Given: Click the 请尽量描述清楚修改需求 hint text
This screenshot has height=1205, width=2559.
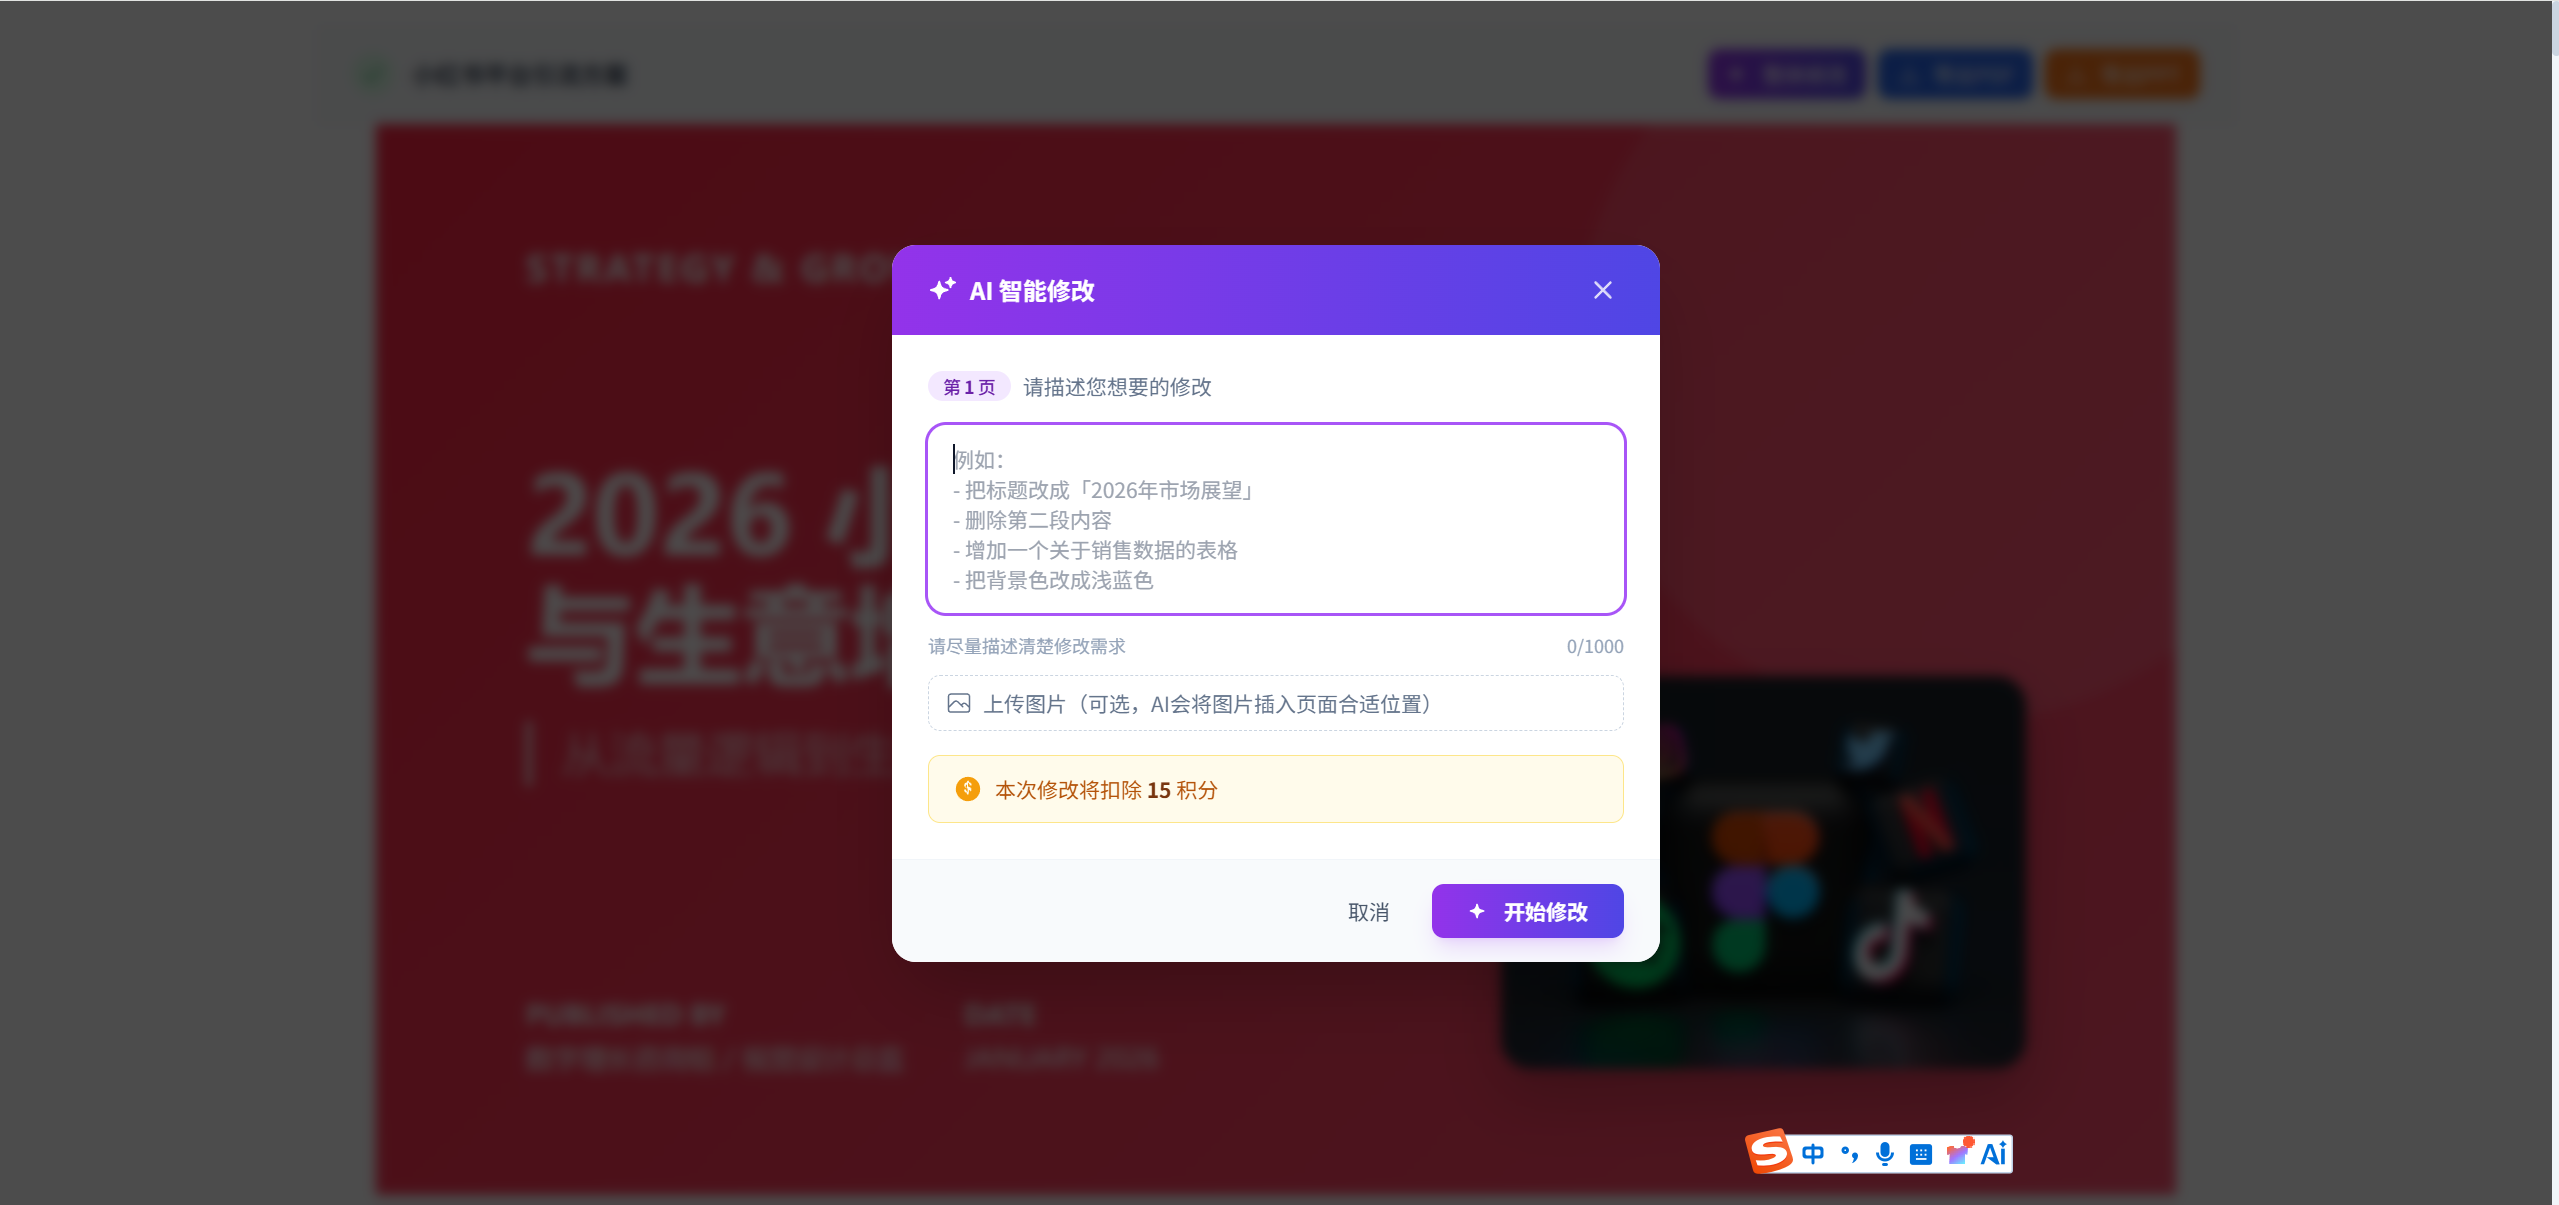Looking at the screenshot, I should coord(1026,646).
